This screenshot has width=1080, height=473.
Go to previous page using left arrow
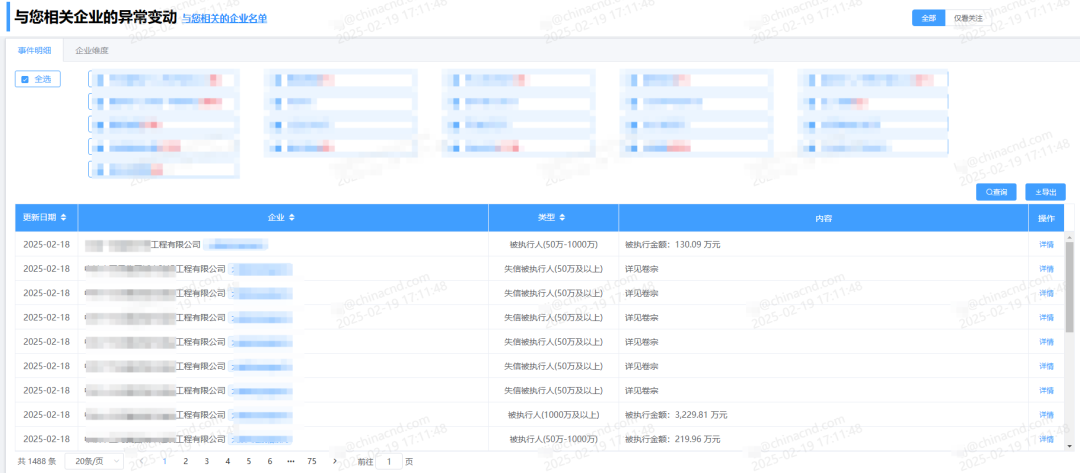(141, 461)
